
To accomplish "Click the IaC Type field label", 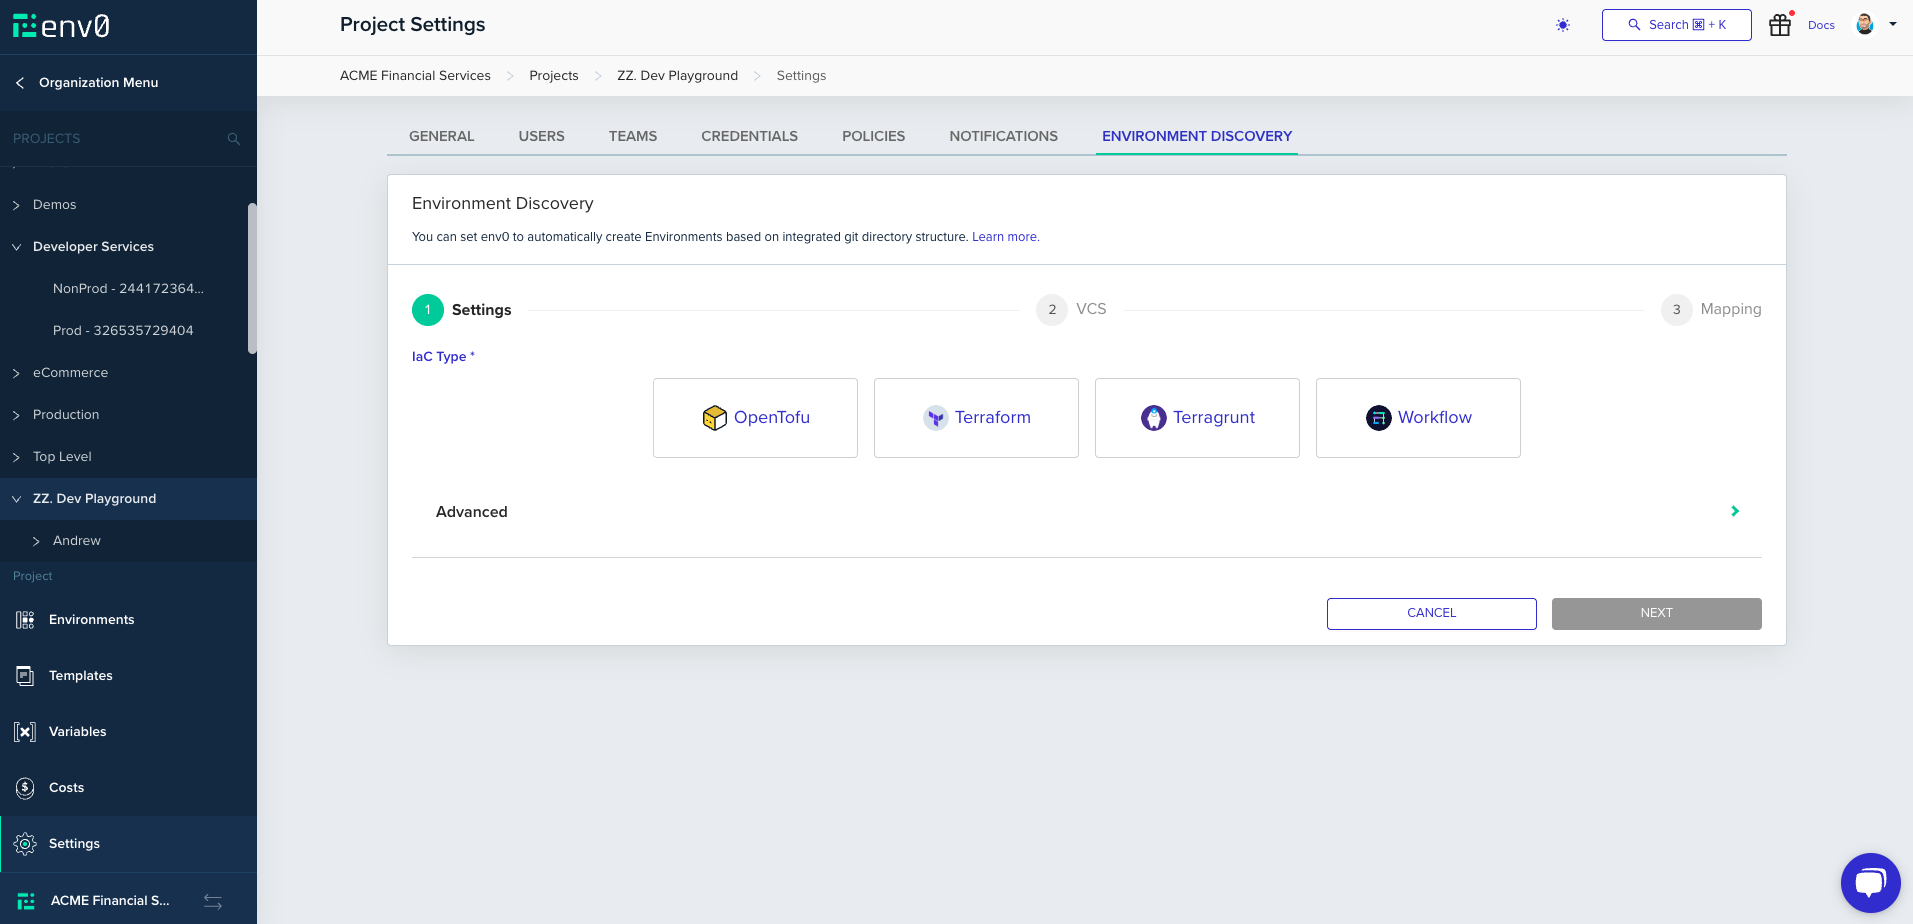I will (443, 357).
